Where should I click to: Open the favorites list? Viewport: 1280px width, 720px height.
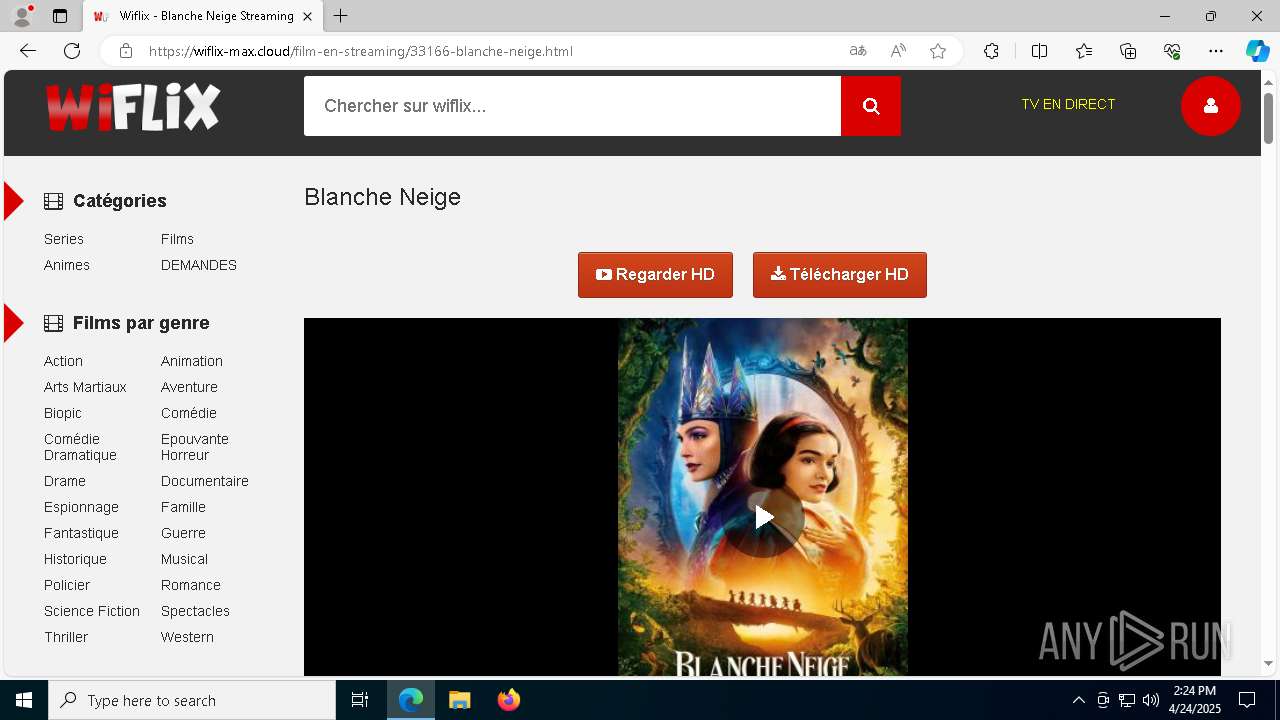1084,51
